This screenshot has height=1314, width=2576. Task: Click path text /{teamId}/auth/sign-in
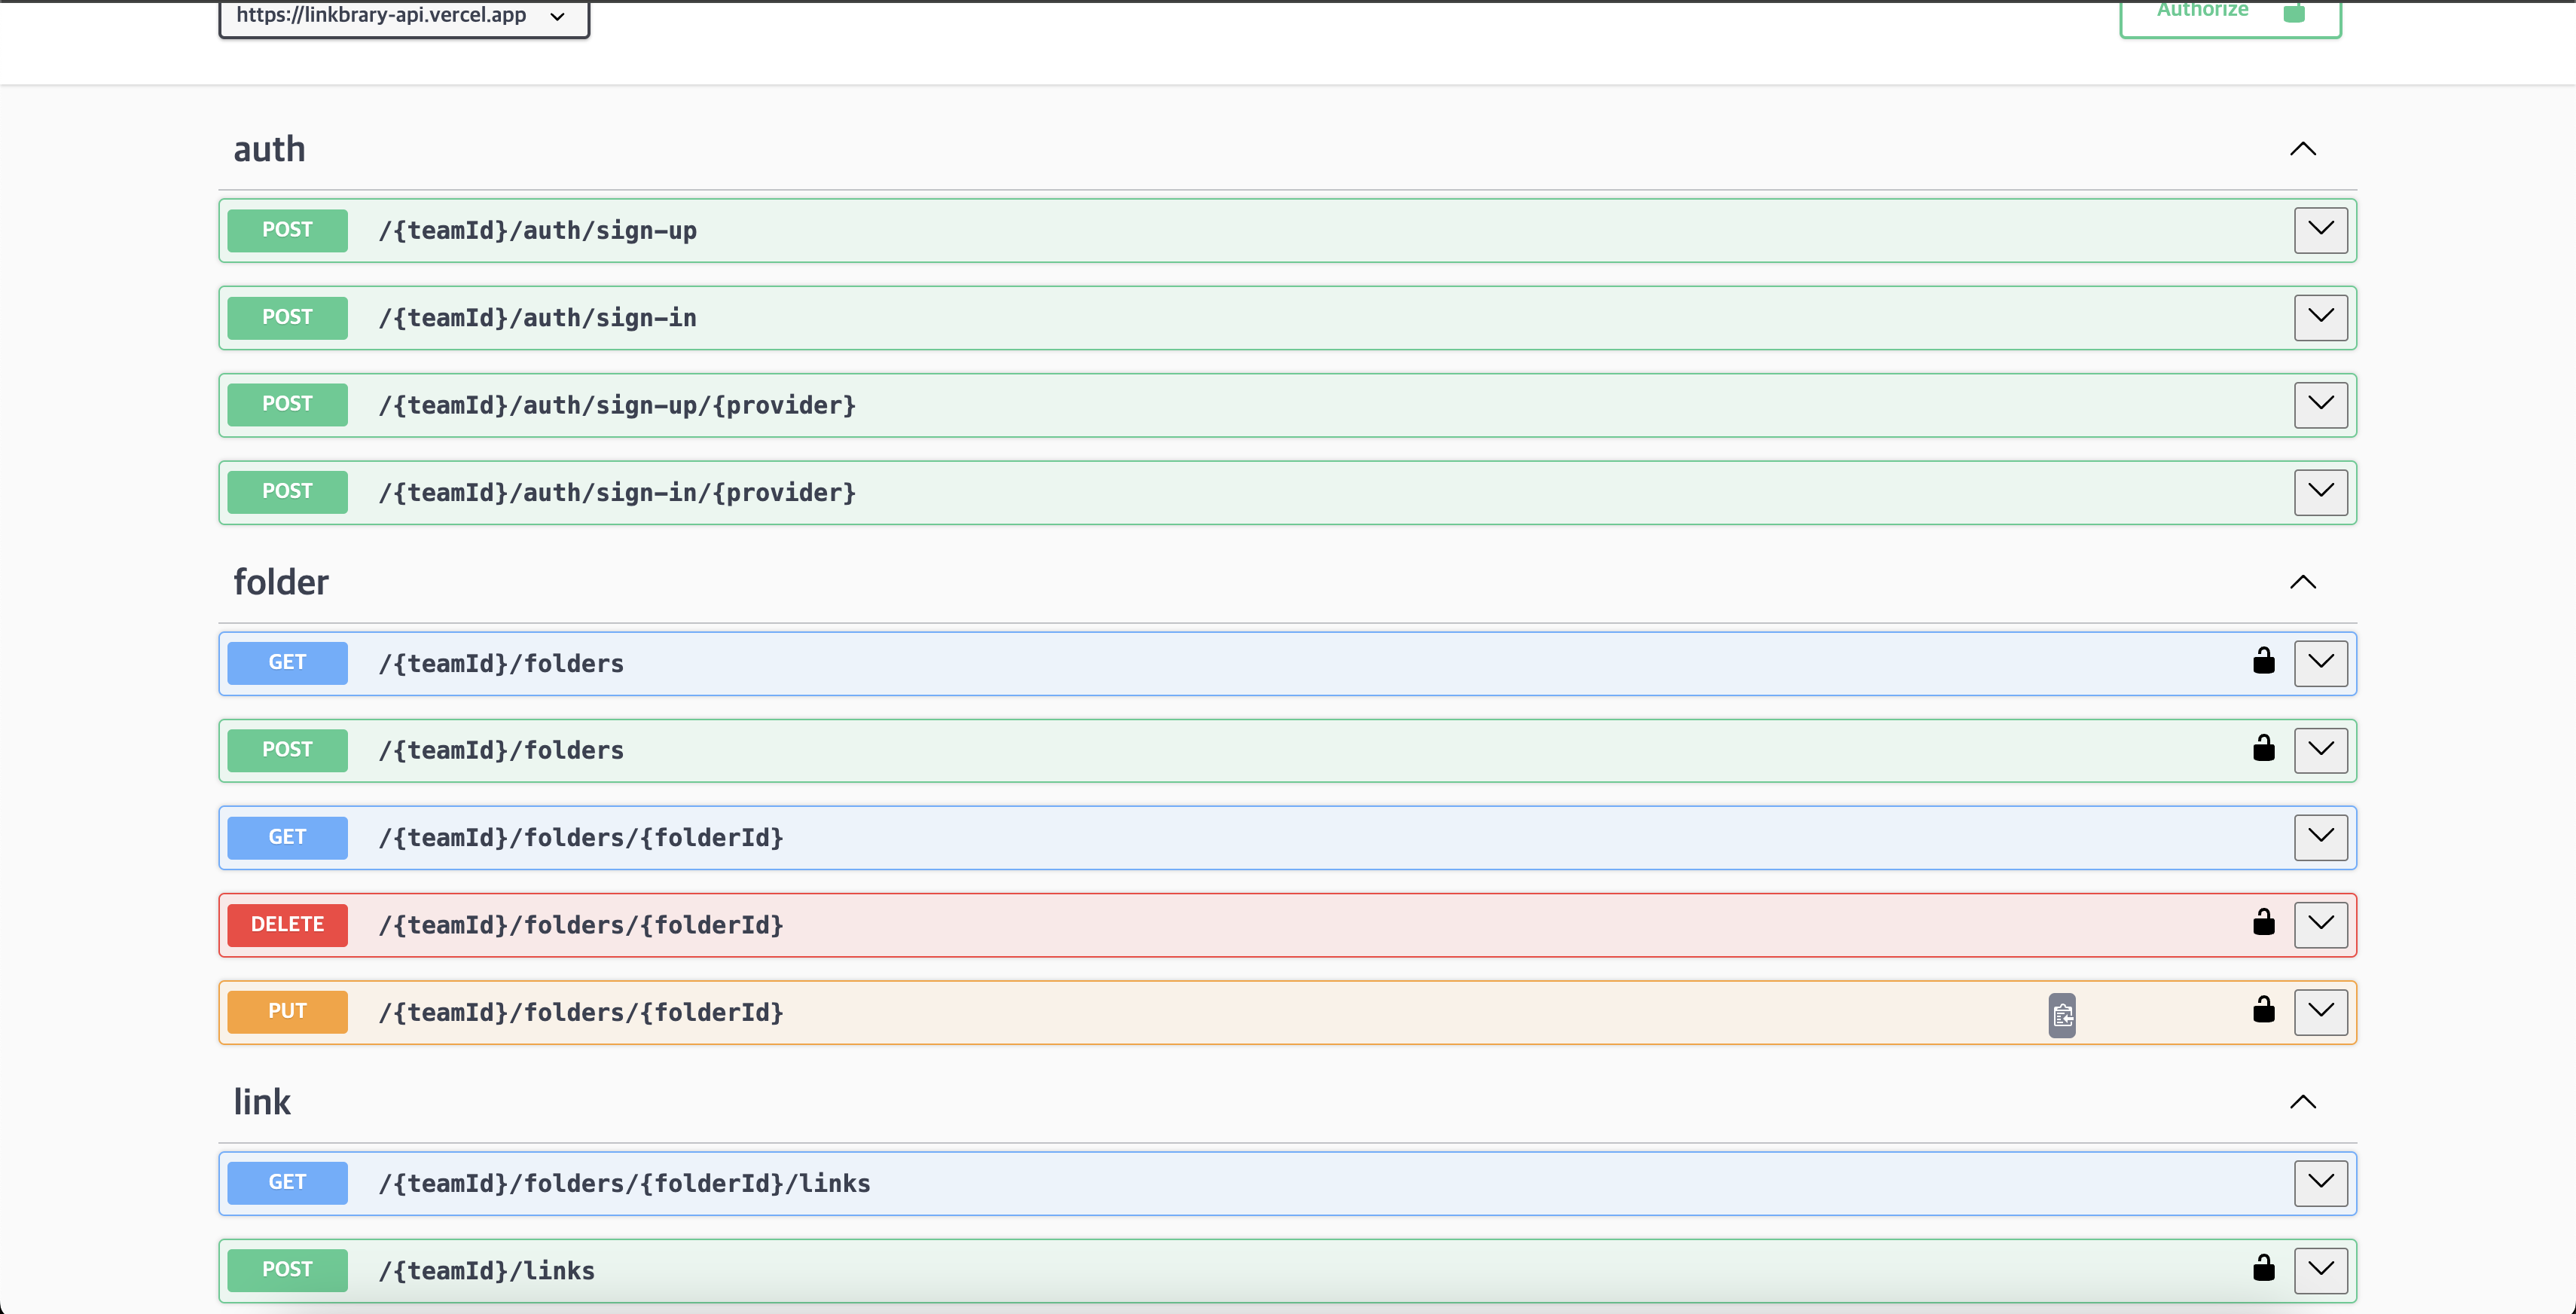pyautogui.click(x=538, y=318)
